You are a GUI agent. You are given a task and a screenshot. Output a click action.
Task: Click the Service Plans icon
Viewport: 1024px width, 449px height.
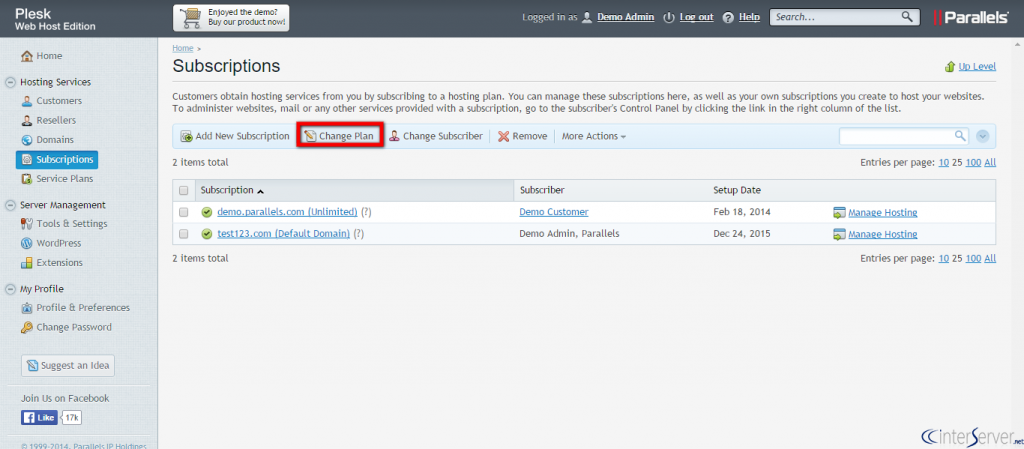pos(27,179)
